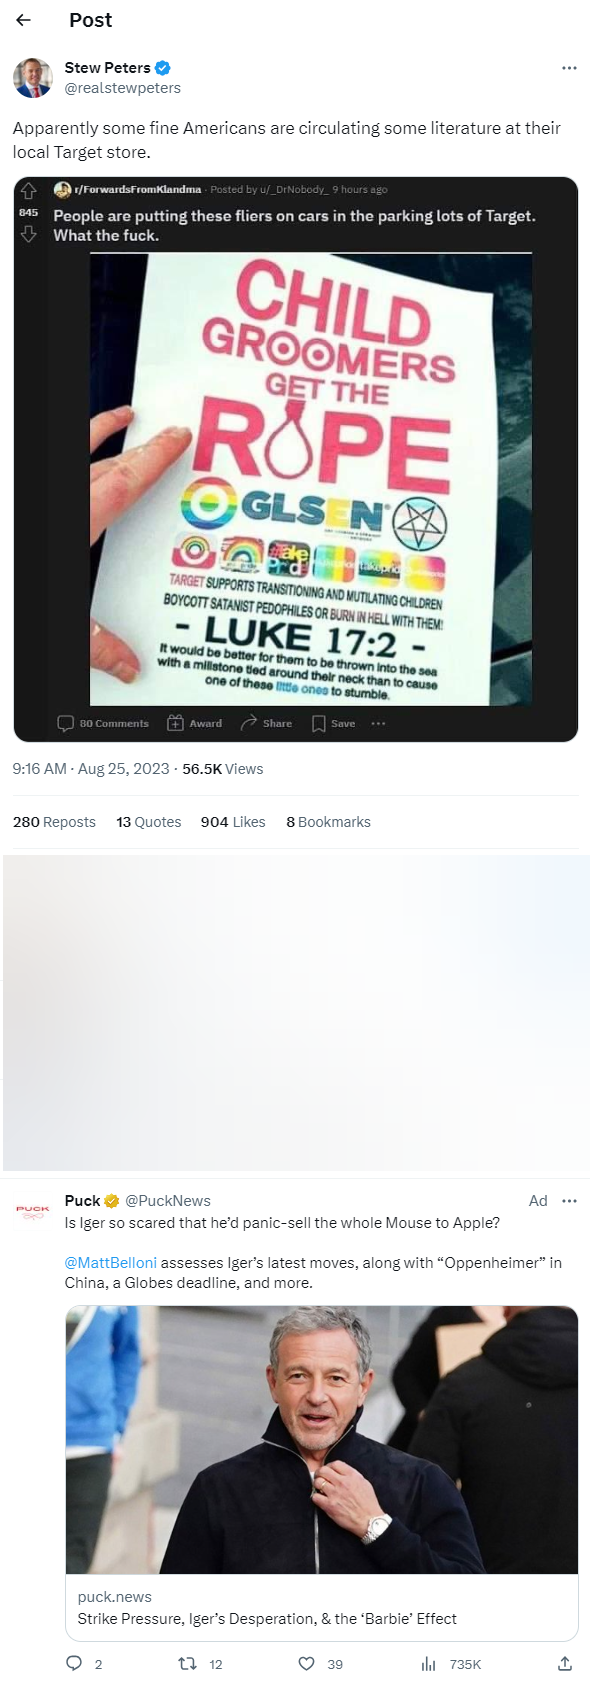Like the Puck post with heart icon
This screenshot has height=1681, width=590.
pyautogui.click(x=307, y=1664)
